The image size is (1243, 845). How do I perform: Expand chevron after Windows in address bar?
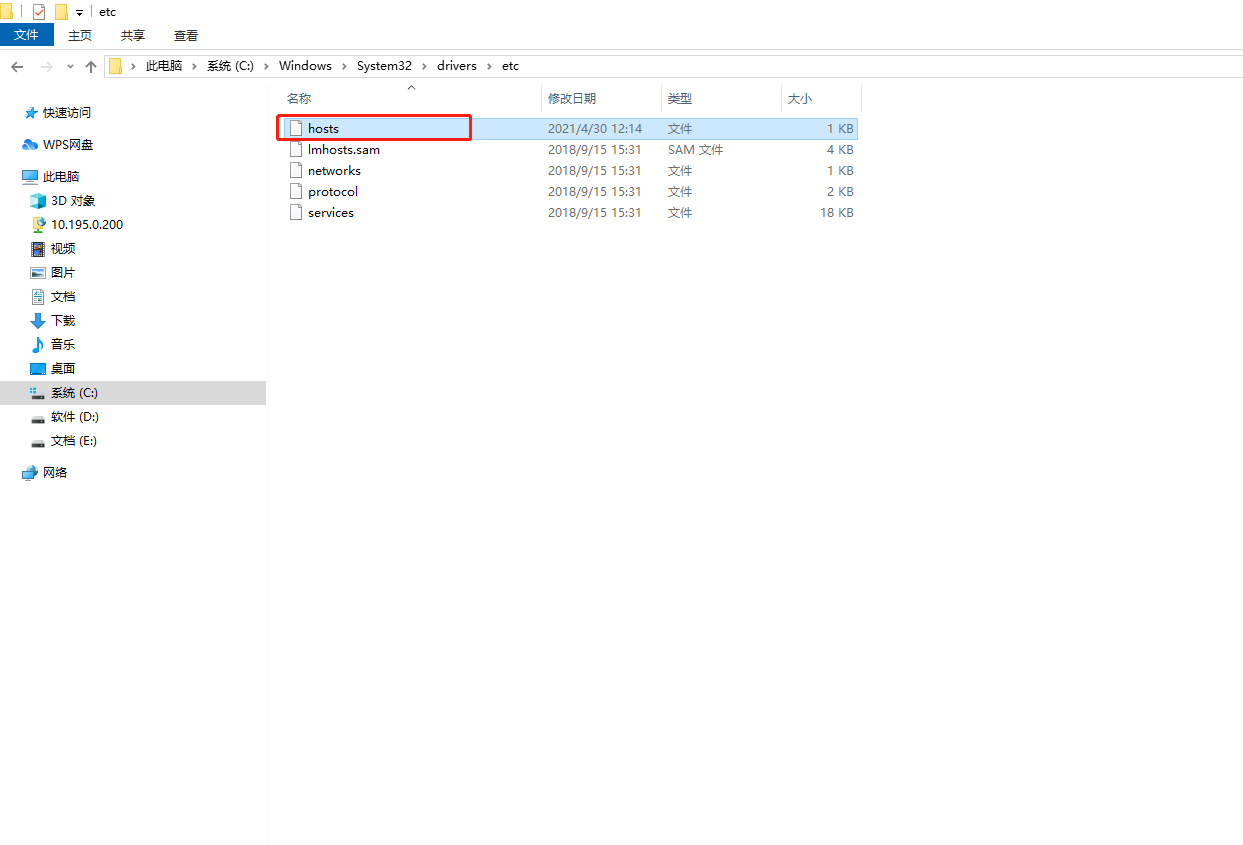click(345, 66)
